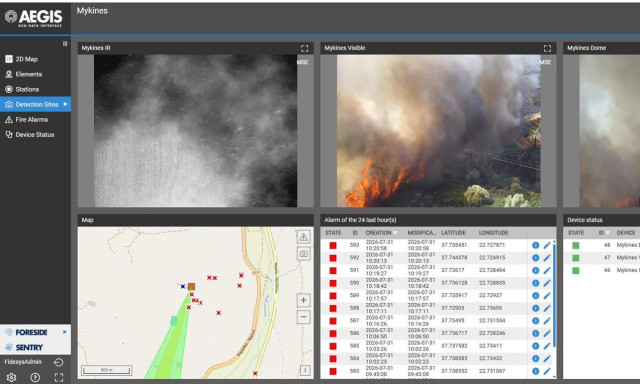Select alarm ID 583 cell
This screenshot has height=384, width=640.
click(354, 371)
